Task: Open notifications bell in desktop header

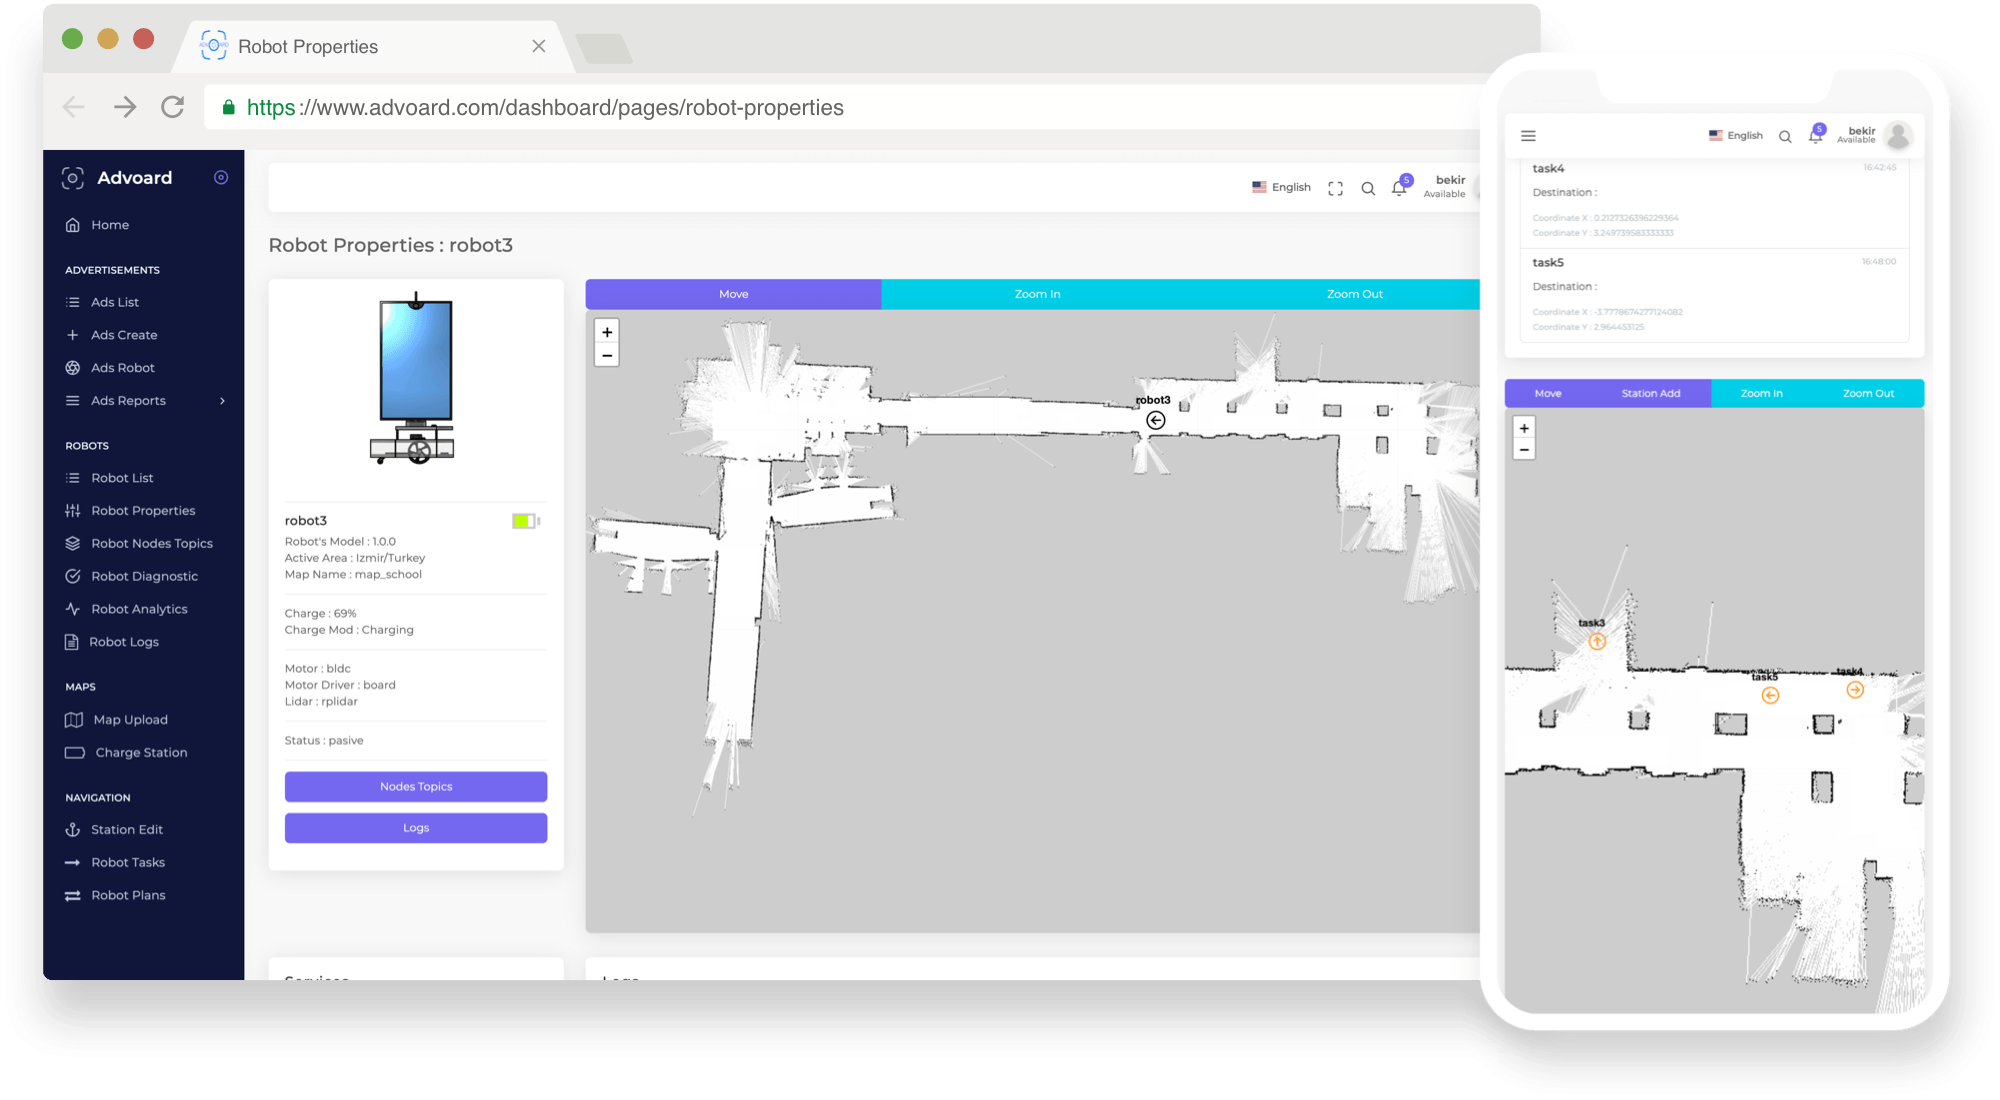Action: tap(1399, 188)
